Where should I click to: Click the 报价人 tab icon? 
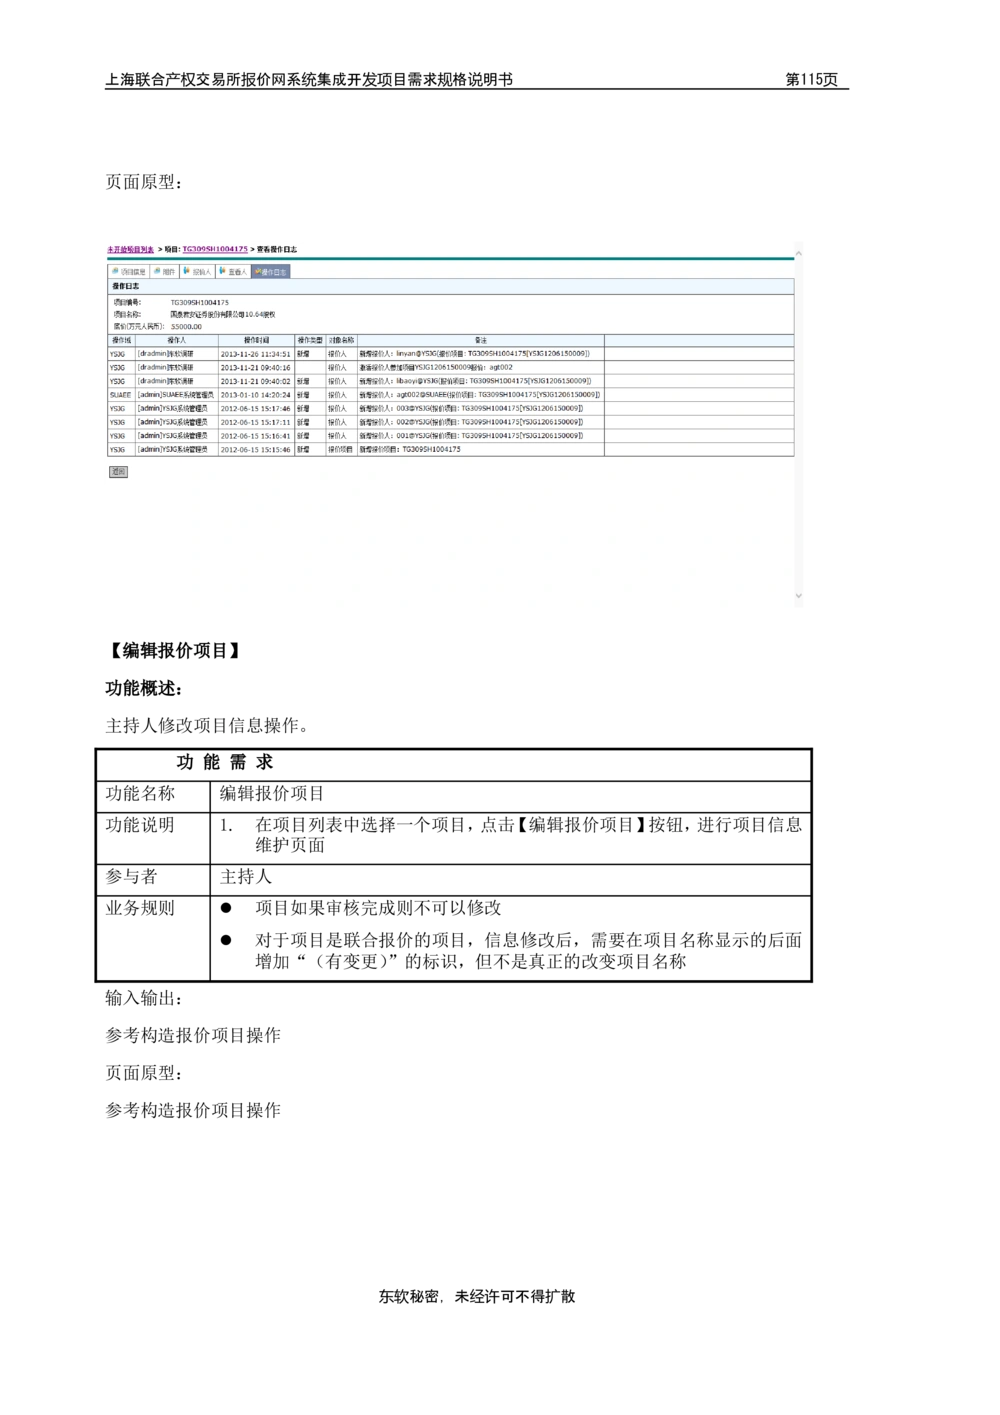187,271
